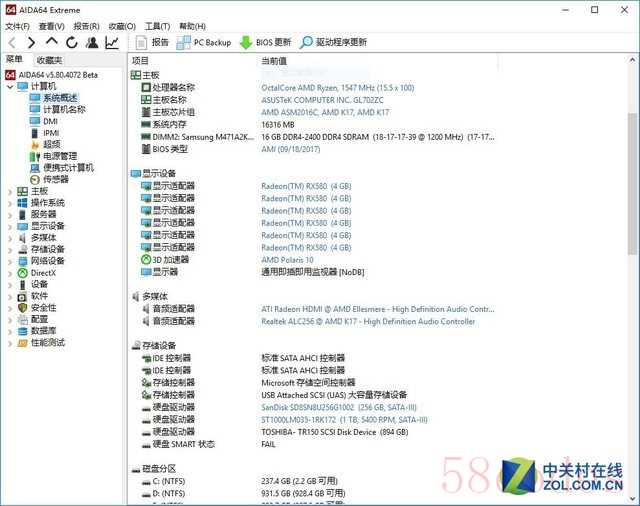
Task: Open the AMD ASM2016C chipset link
Action: point(325,112)
